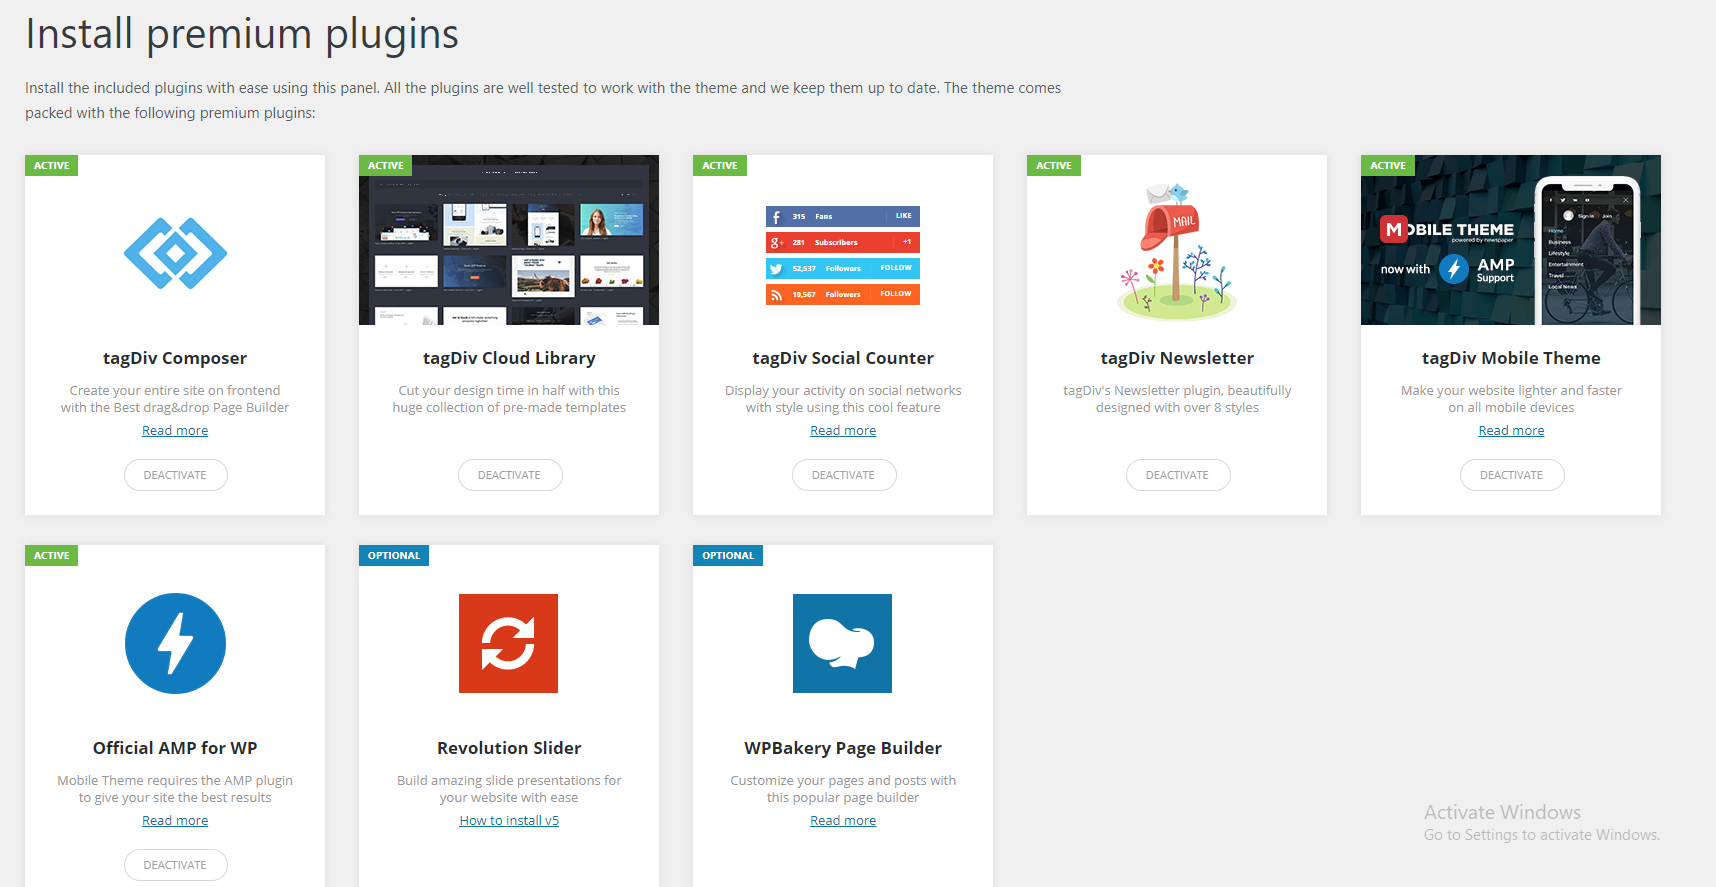The width and height of the screenshot is (1716, 887).
Task: Click the ACTIVE badge on Official AMP card
Action: [x=52, y=556]
